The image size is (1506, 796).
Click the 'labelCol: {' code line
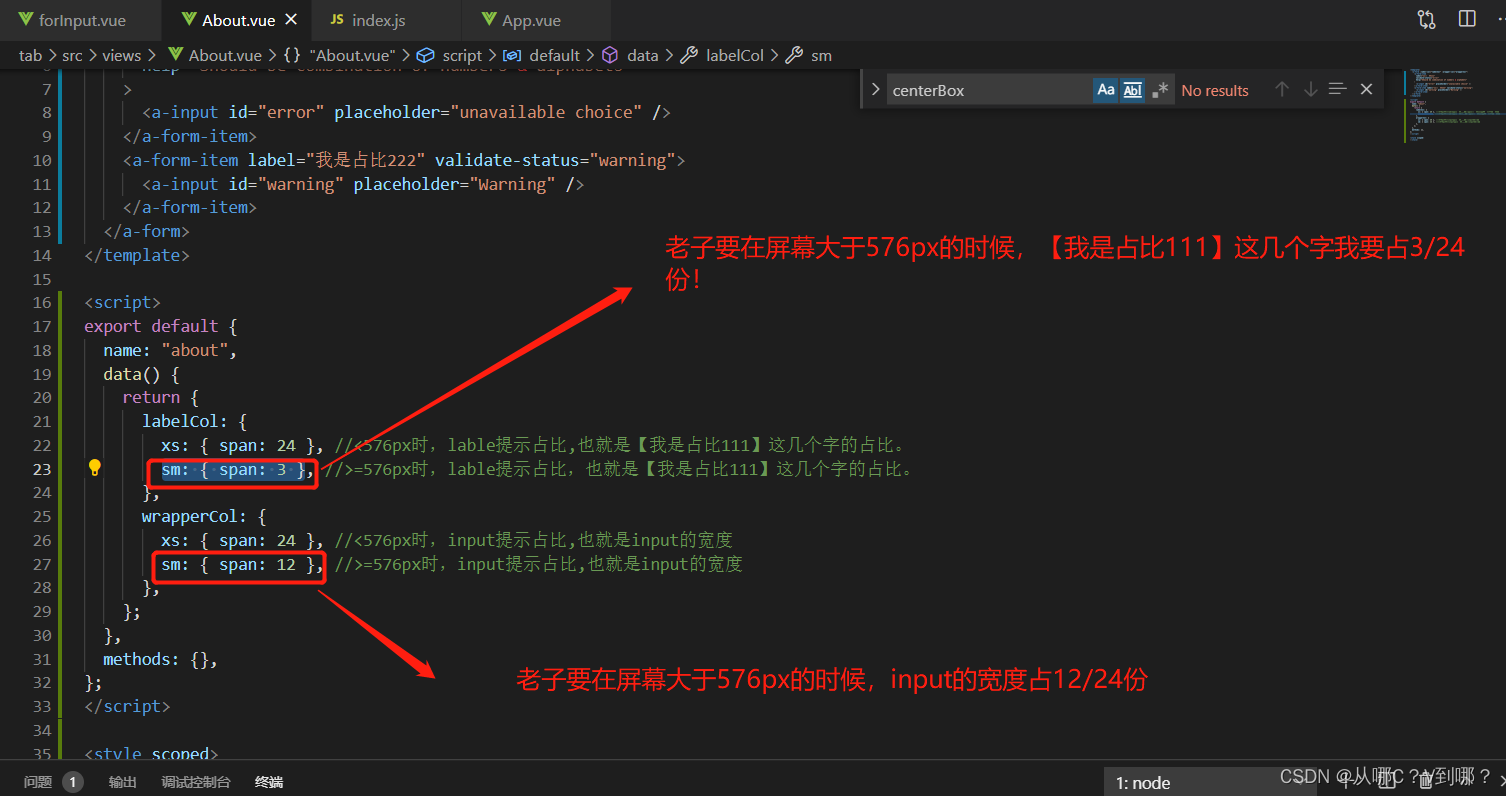pyautogui.click(x=194, y=421)
